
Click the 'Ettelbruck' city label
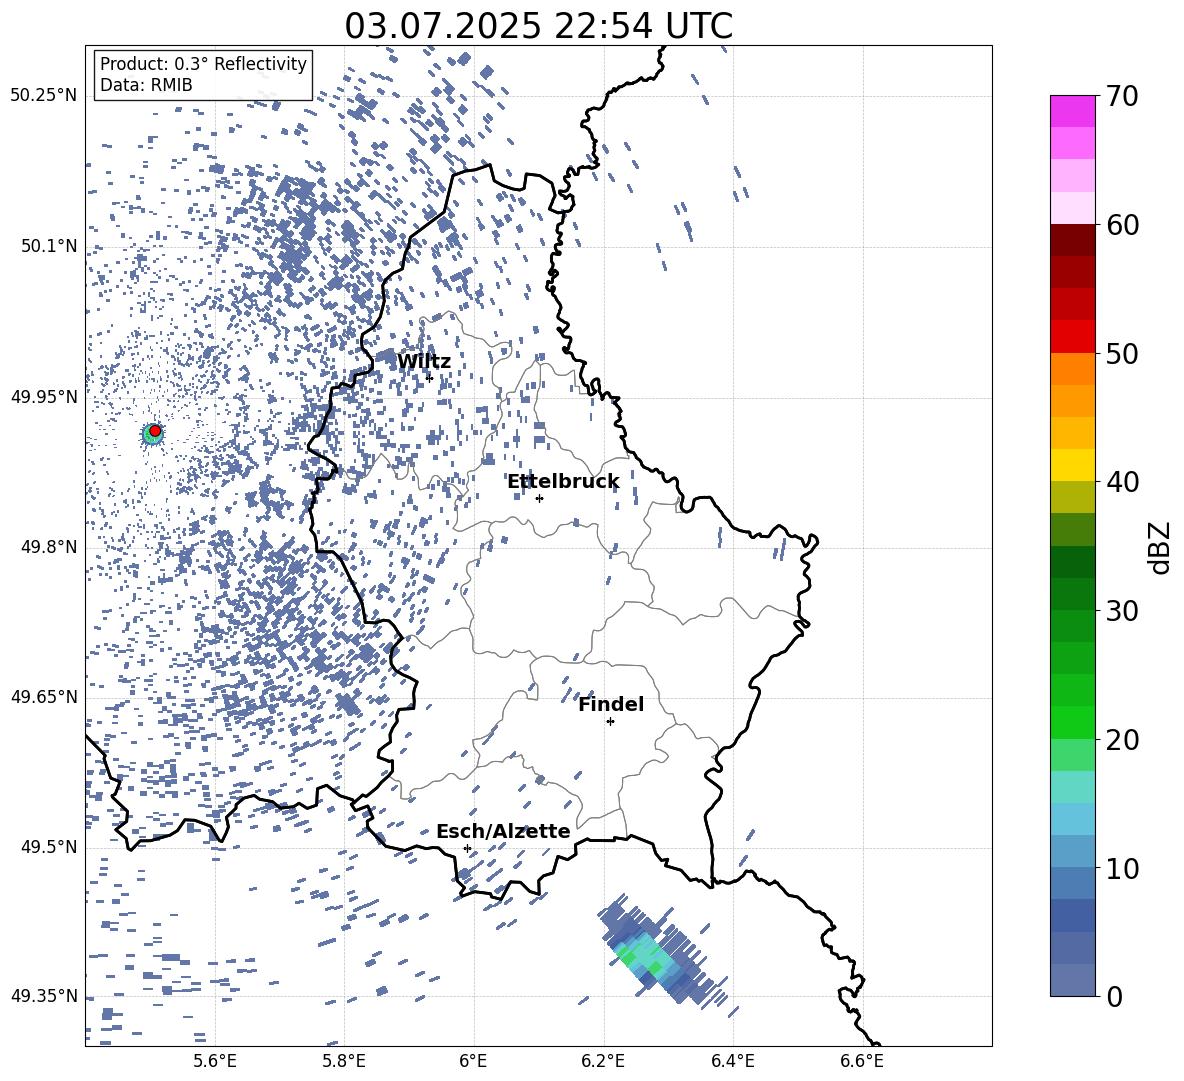point(563,482)
